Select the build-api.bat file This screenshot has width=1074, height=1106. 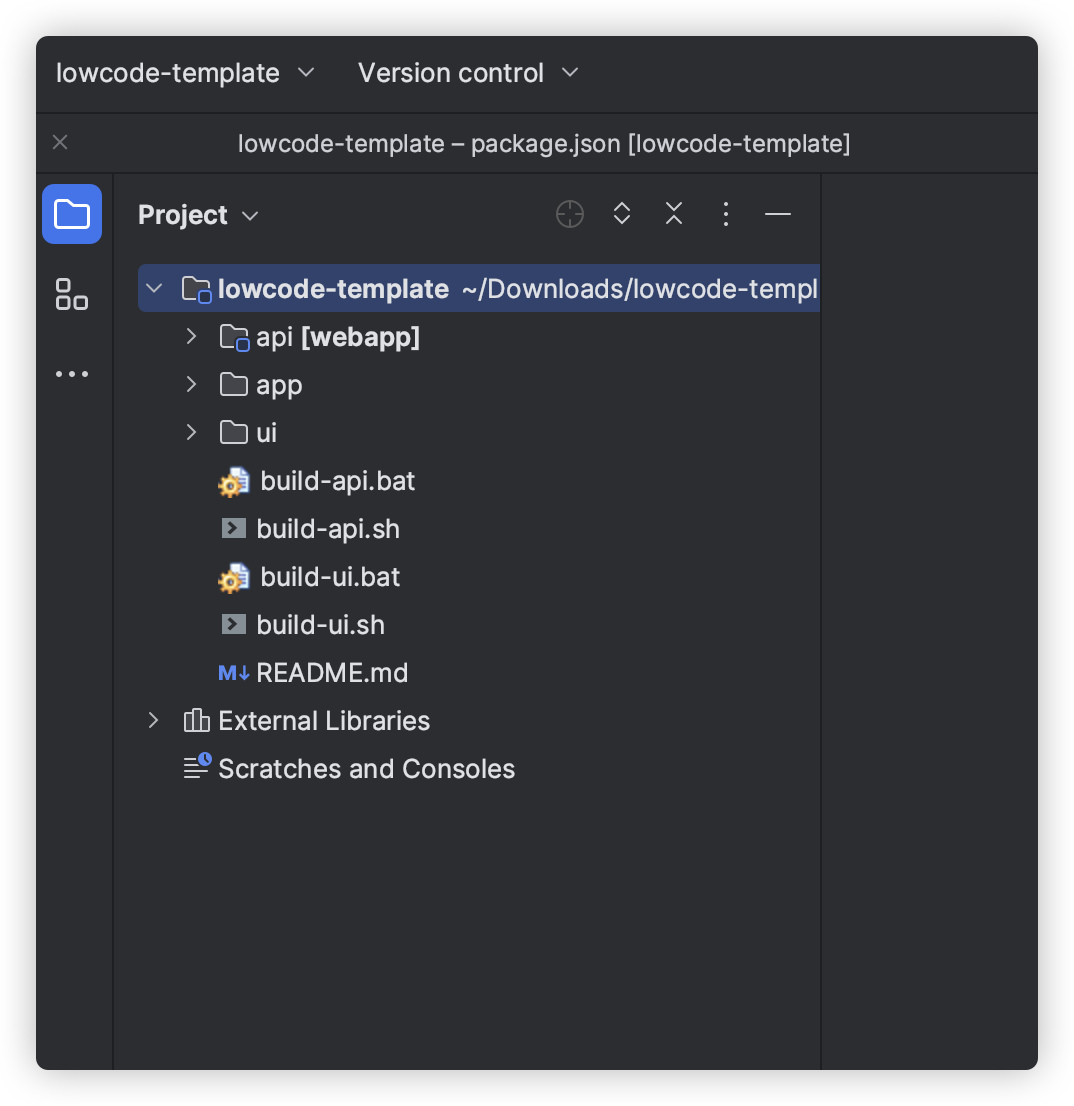[x=337, y=481]
